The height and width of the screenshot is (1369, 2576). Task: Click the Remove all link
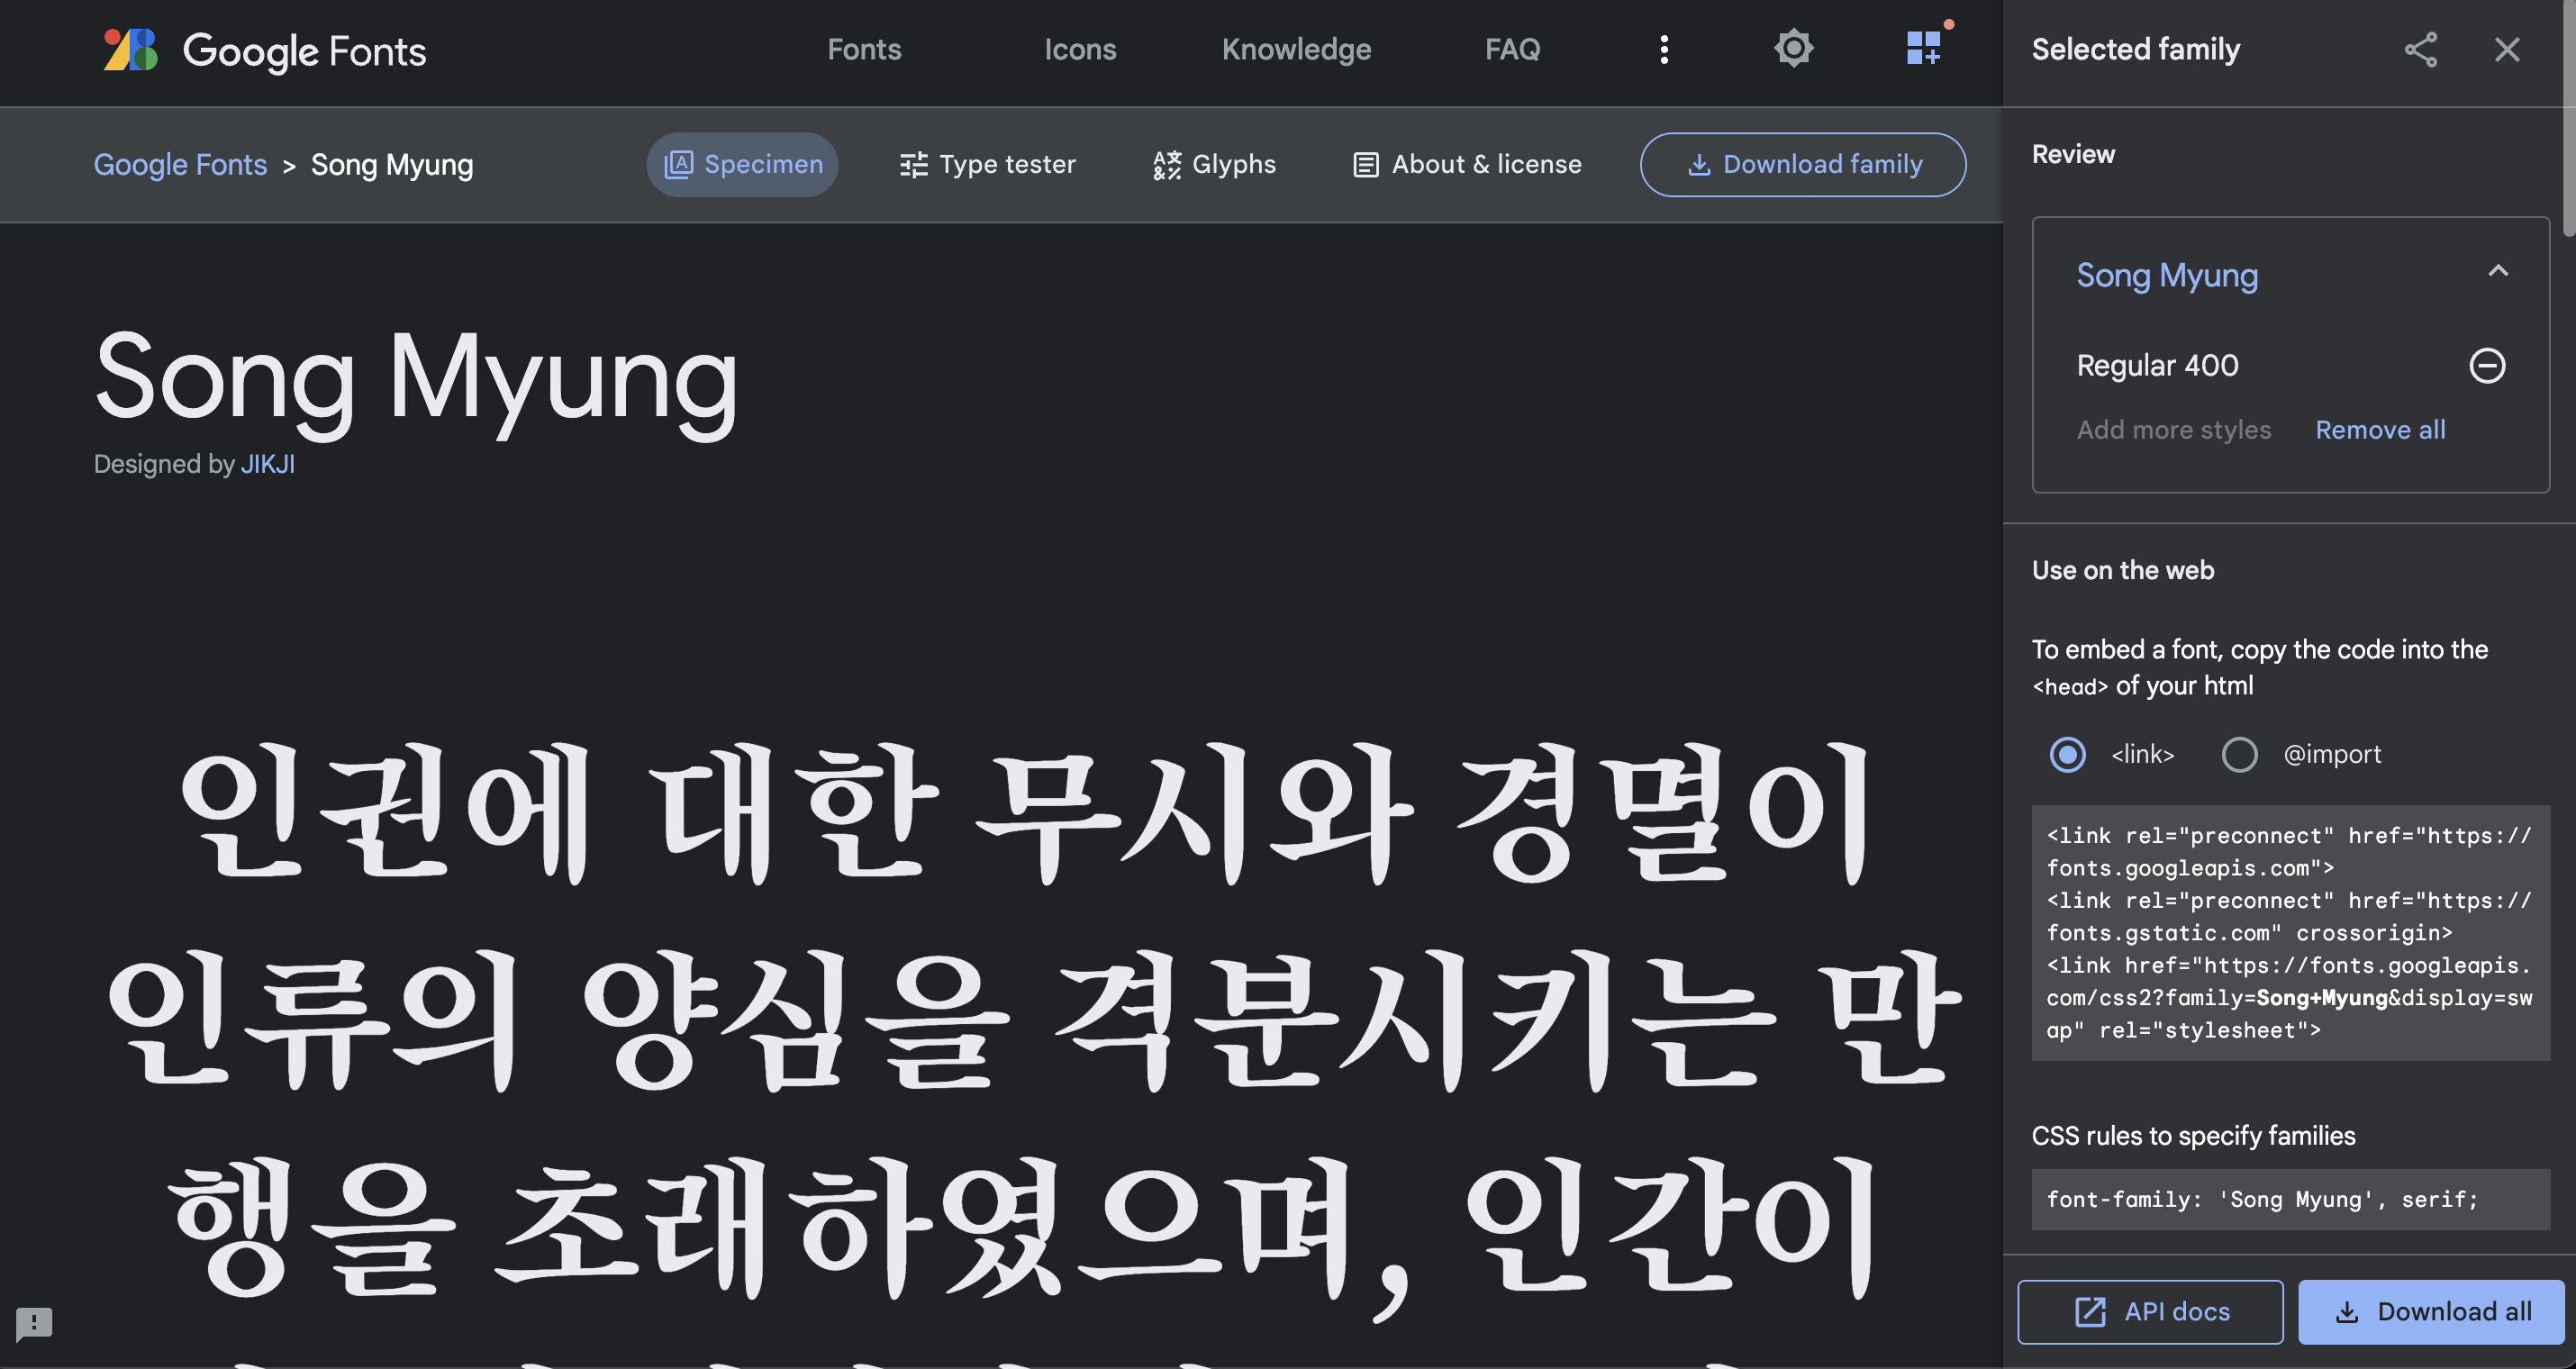2380,430
